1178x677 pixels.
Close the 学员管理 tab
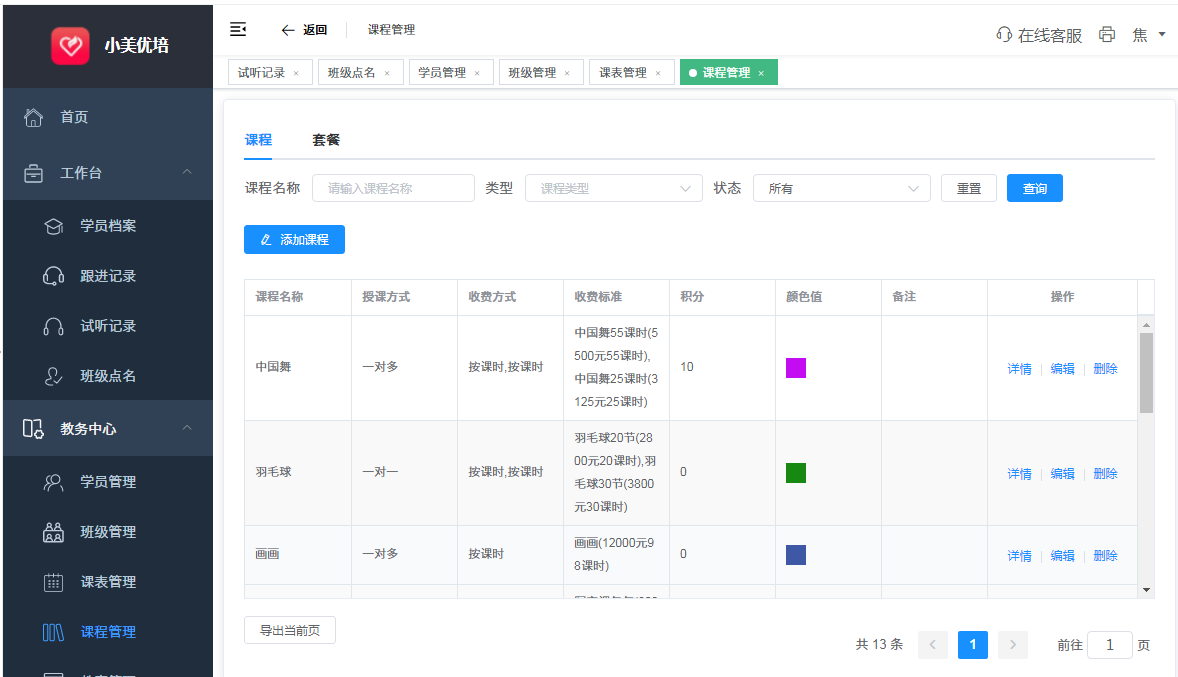pos(477,73)
